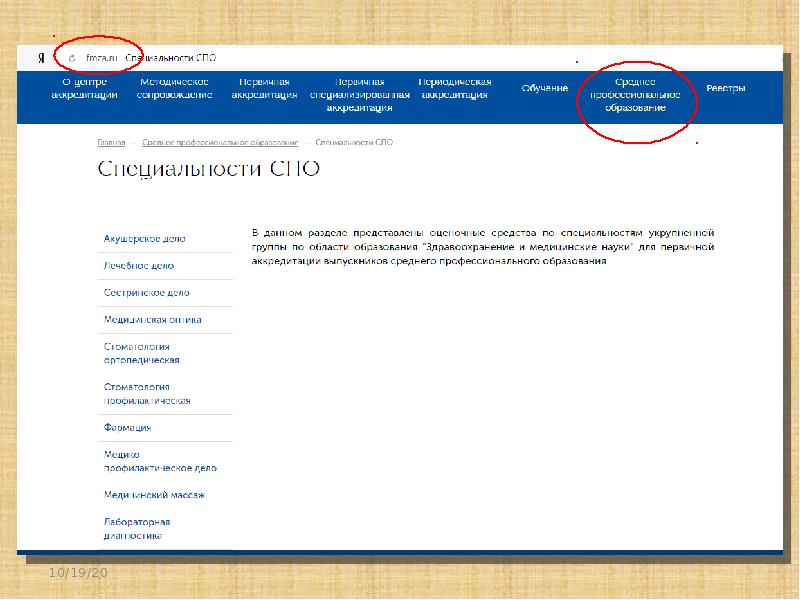Select 'Первичная аккредитация' in navigation

pyautogui.click(x=264, y=88)
